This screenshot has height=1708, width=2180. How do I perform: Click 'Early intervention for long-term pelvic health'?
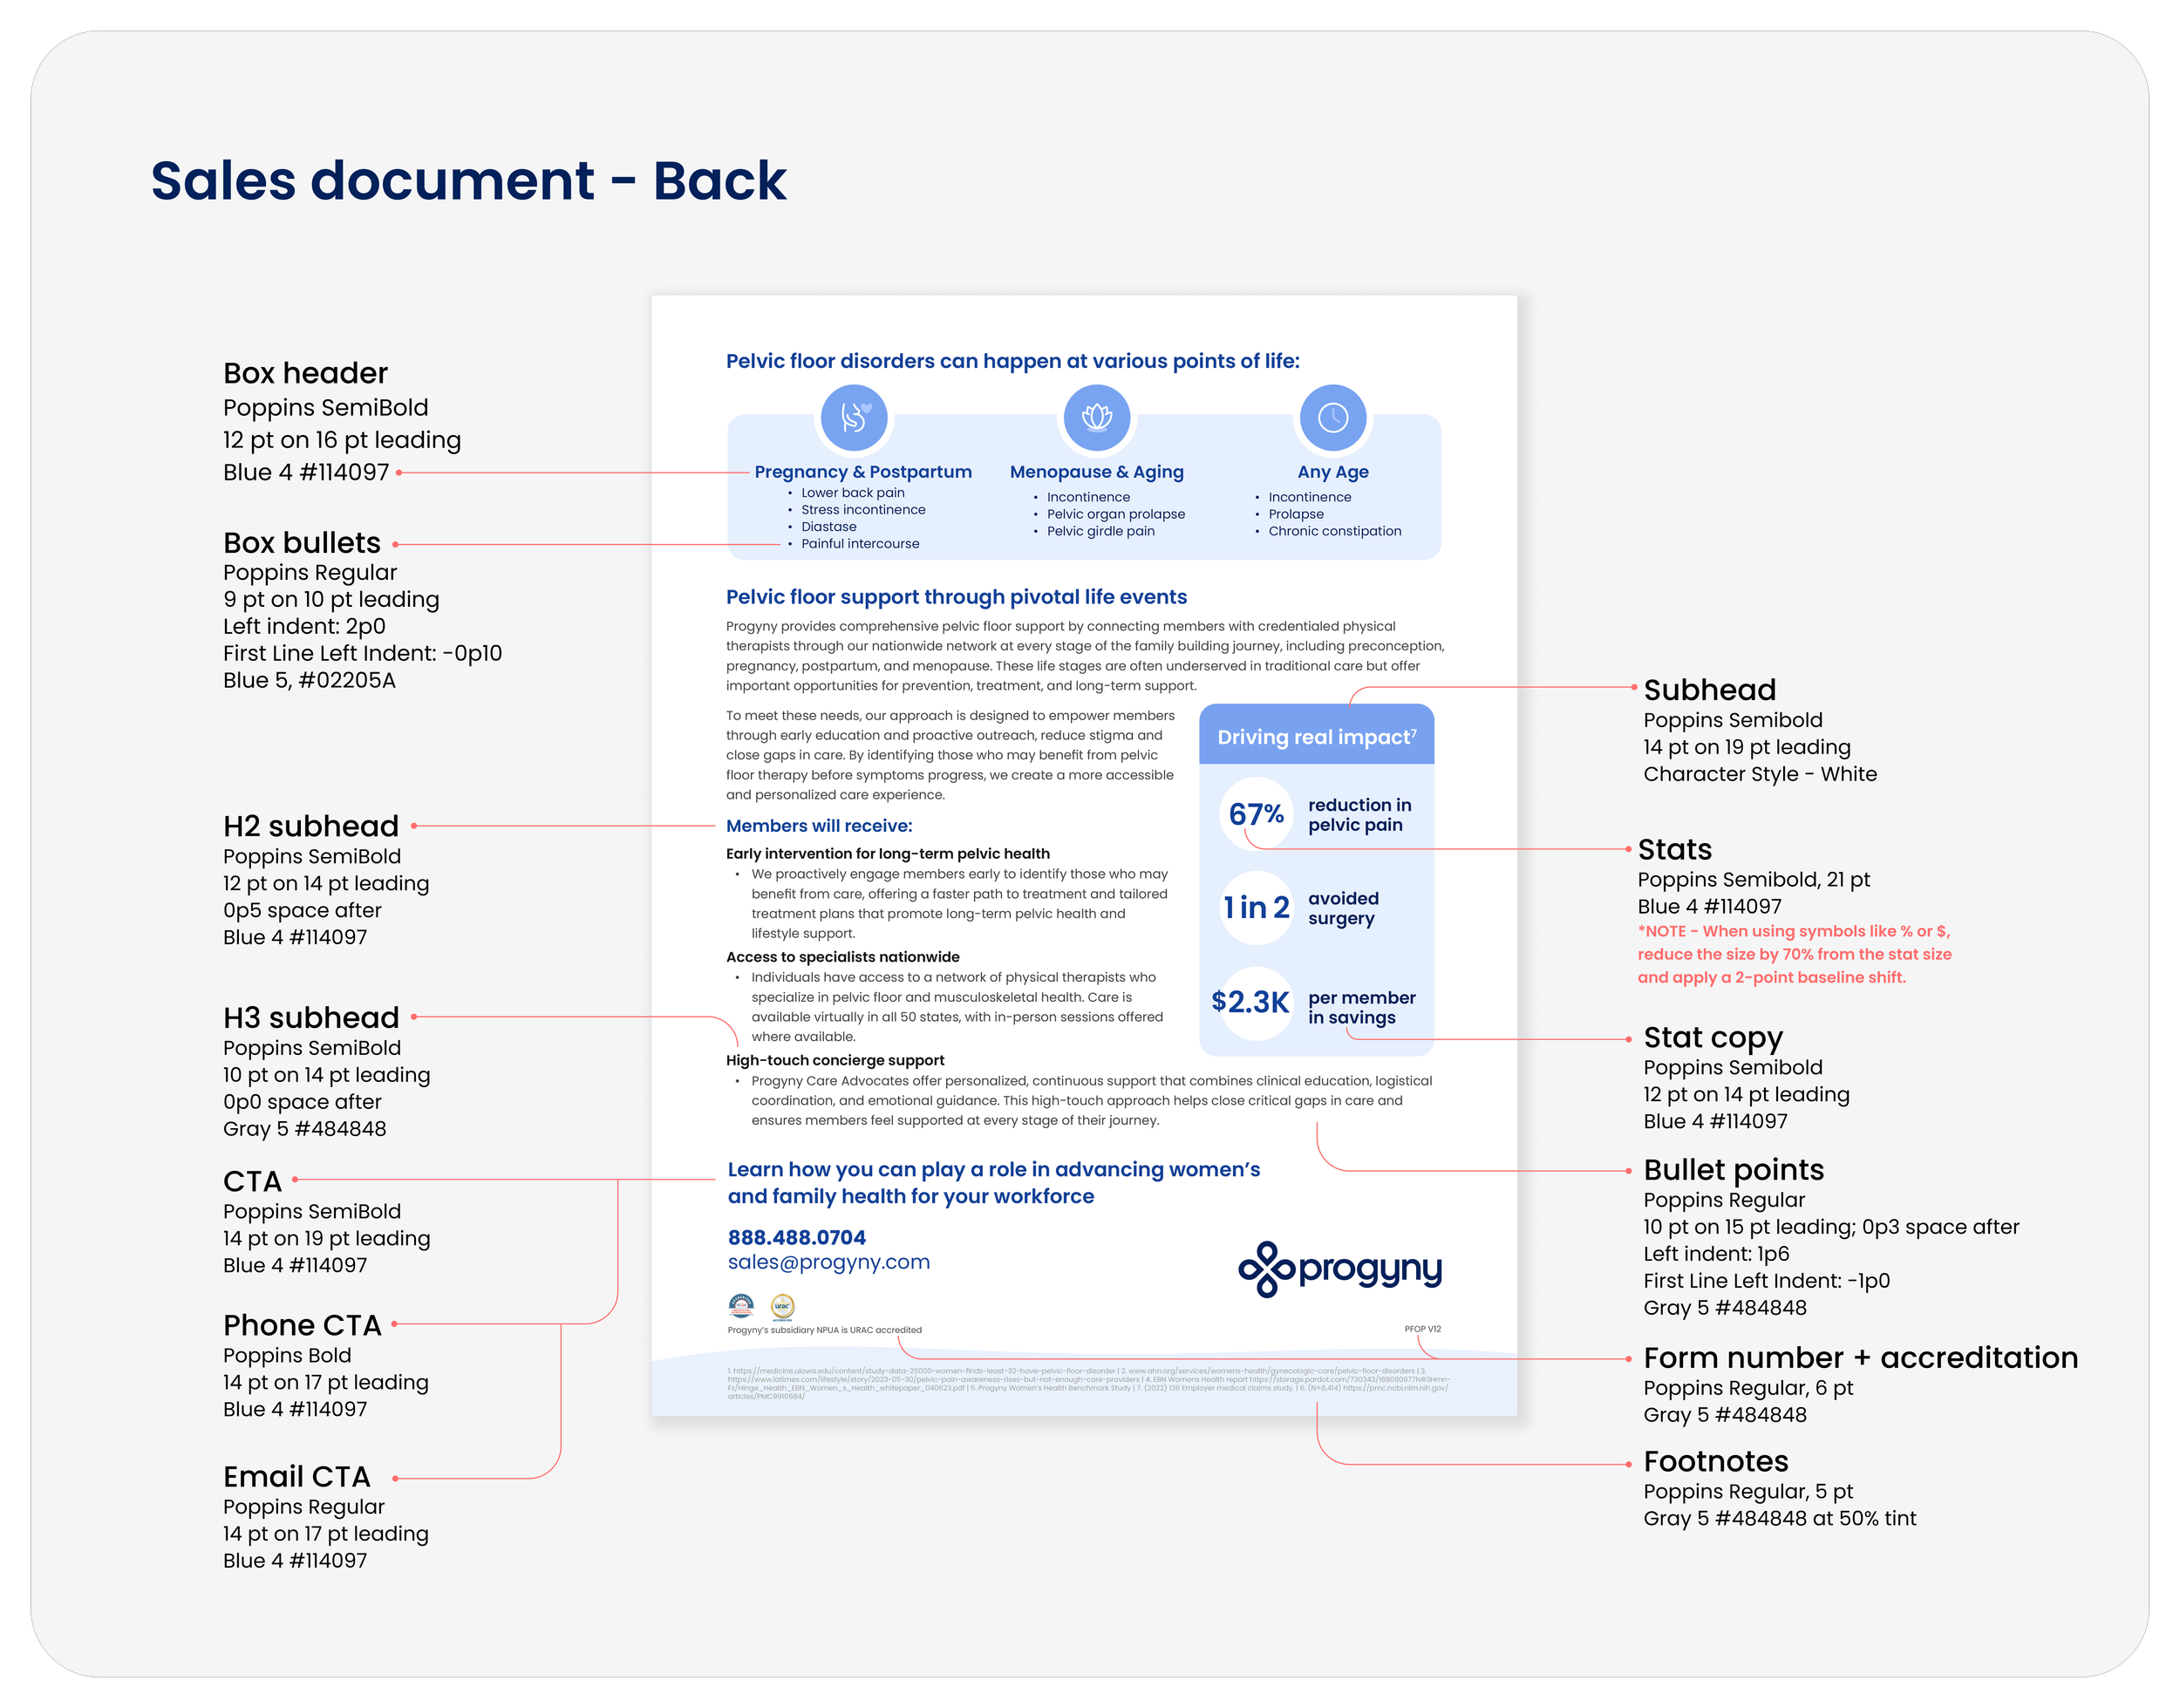(887, 853)
